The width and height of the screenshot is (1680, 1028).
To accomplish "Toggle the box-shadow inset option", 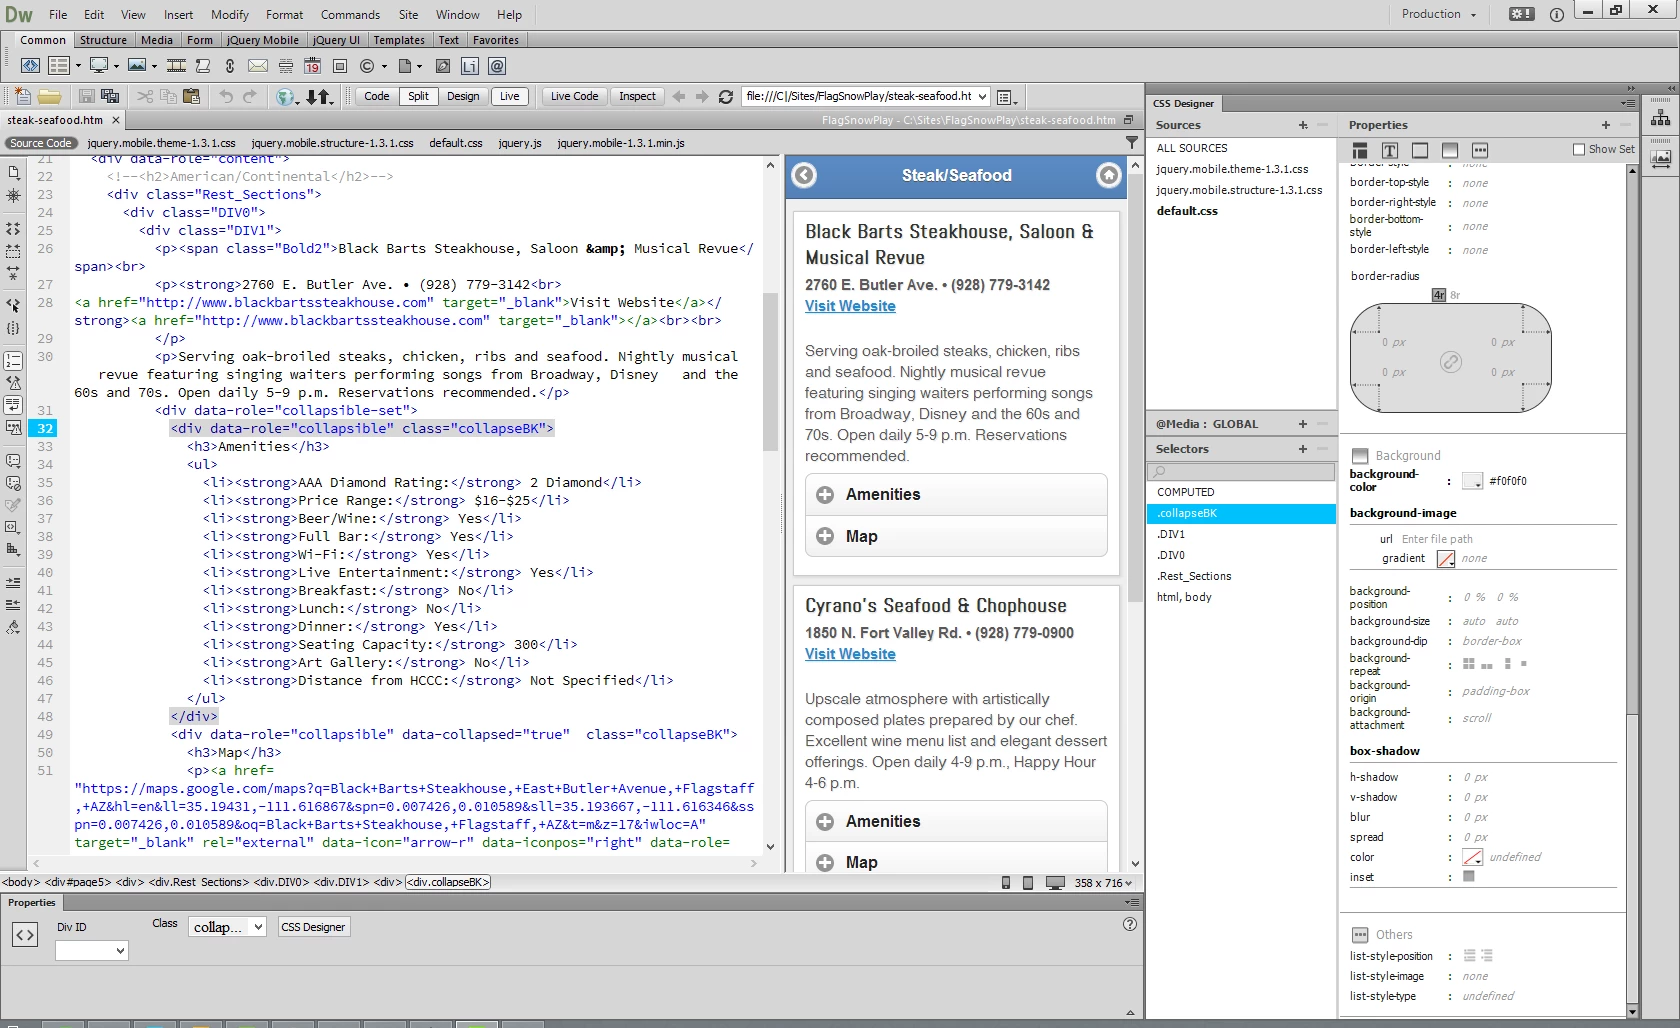I will coord(1469,877).
